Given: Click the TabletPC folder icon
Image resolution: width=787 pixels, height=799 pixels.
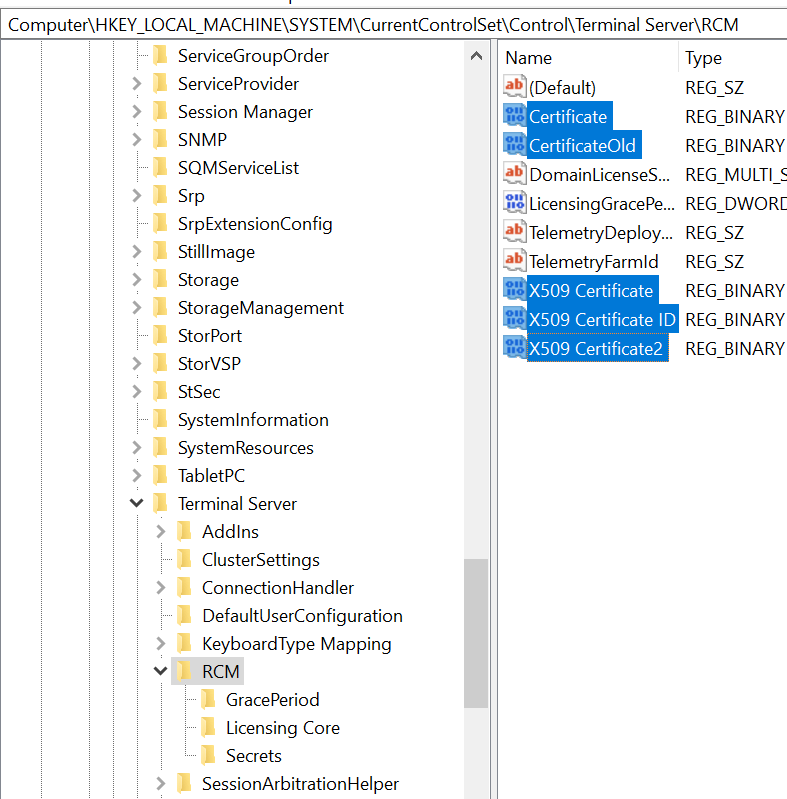Looking at the screenshot, I should click(160, 475).
